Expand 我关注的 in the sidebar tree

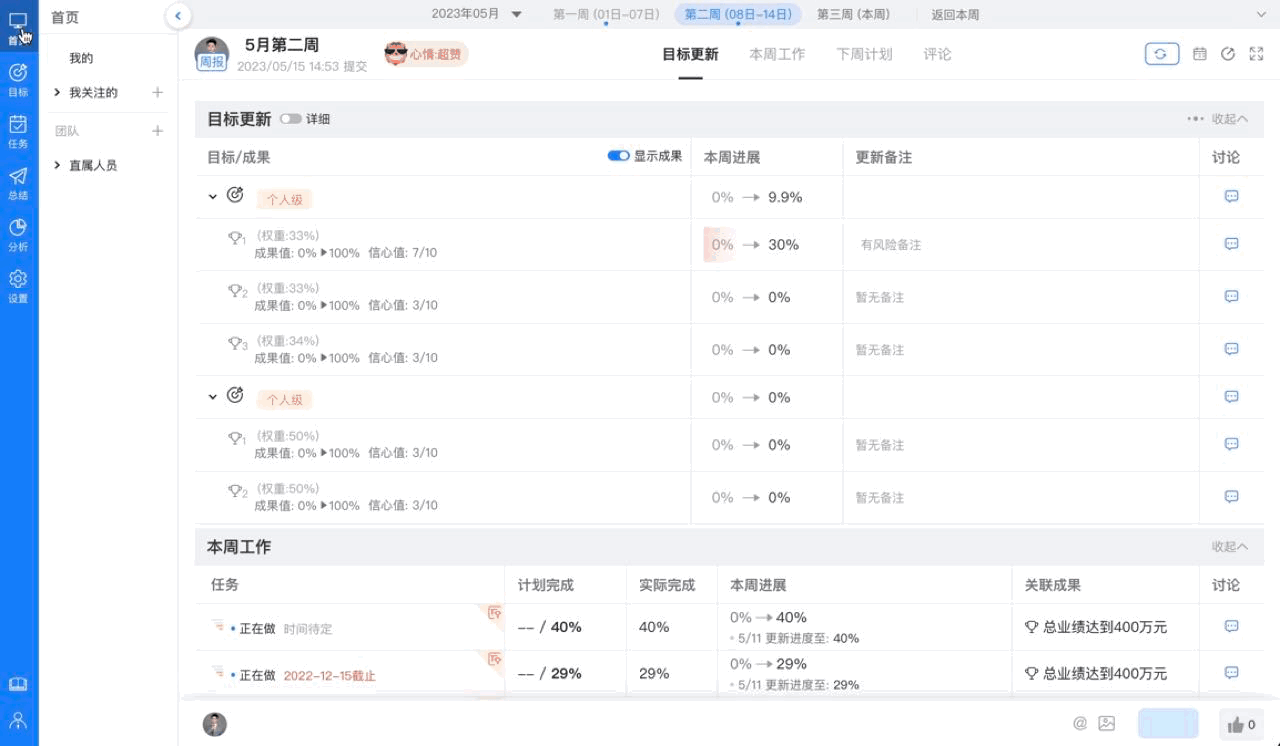coord(58,93)
